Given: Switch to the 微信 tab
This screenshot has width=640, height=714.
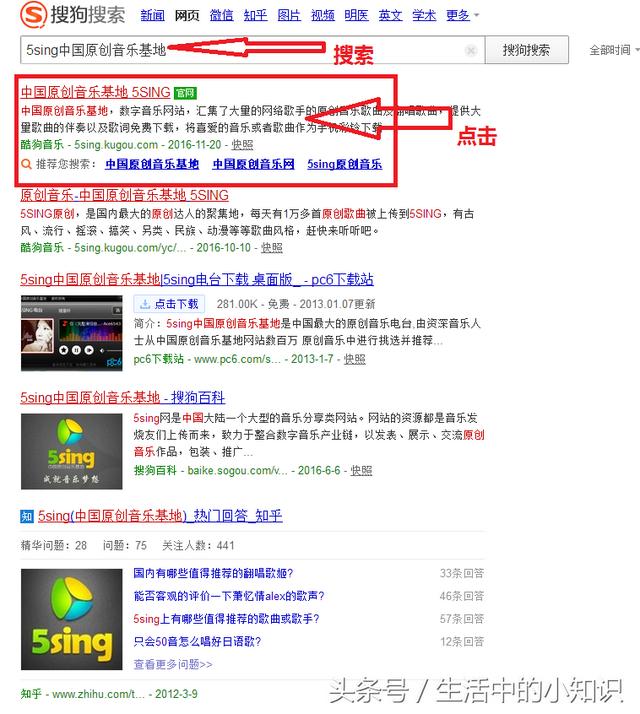Looking at the screenshot, I should coord(221,15).
